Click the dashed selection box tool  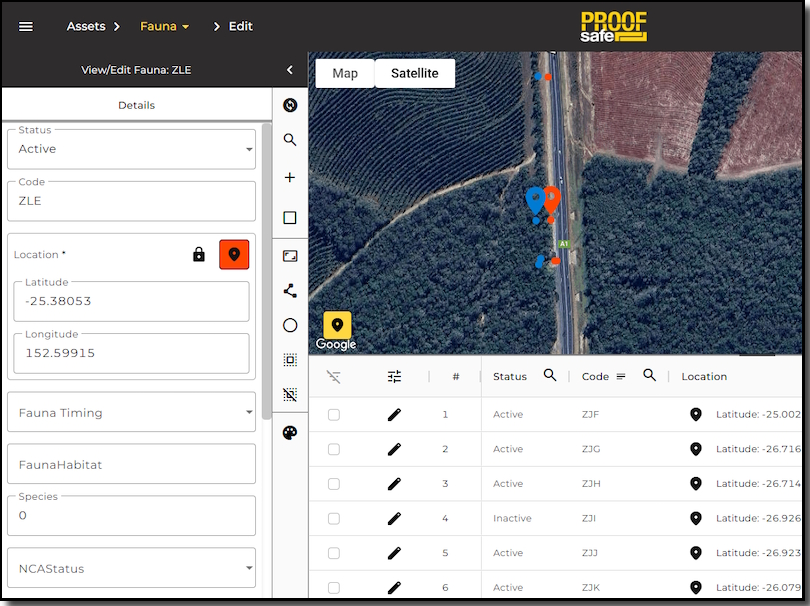(x=290, y=359)
